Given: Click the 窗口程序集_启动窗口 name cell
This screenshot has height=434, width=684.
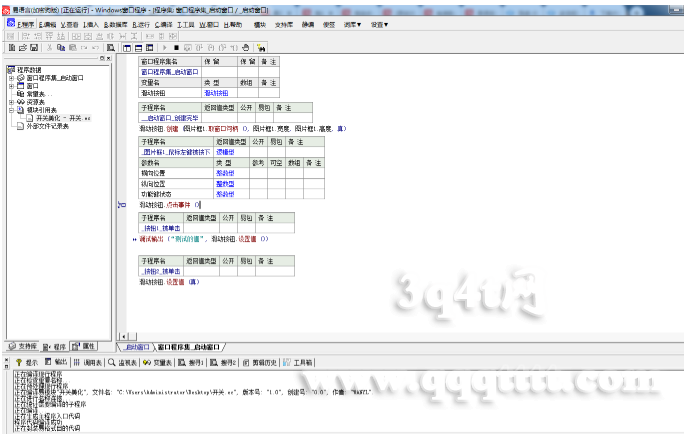Looking at the screenshot, I should click(170, 72).
